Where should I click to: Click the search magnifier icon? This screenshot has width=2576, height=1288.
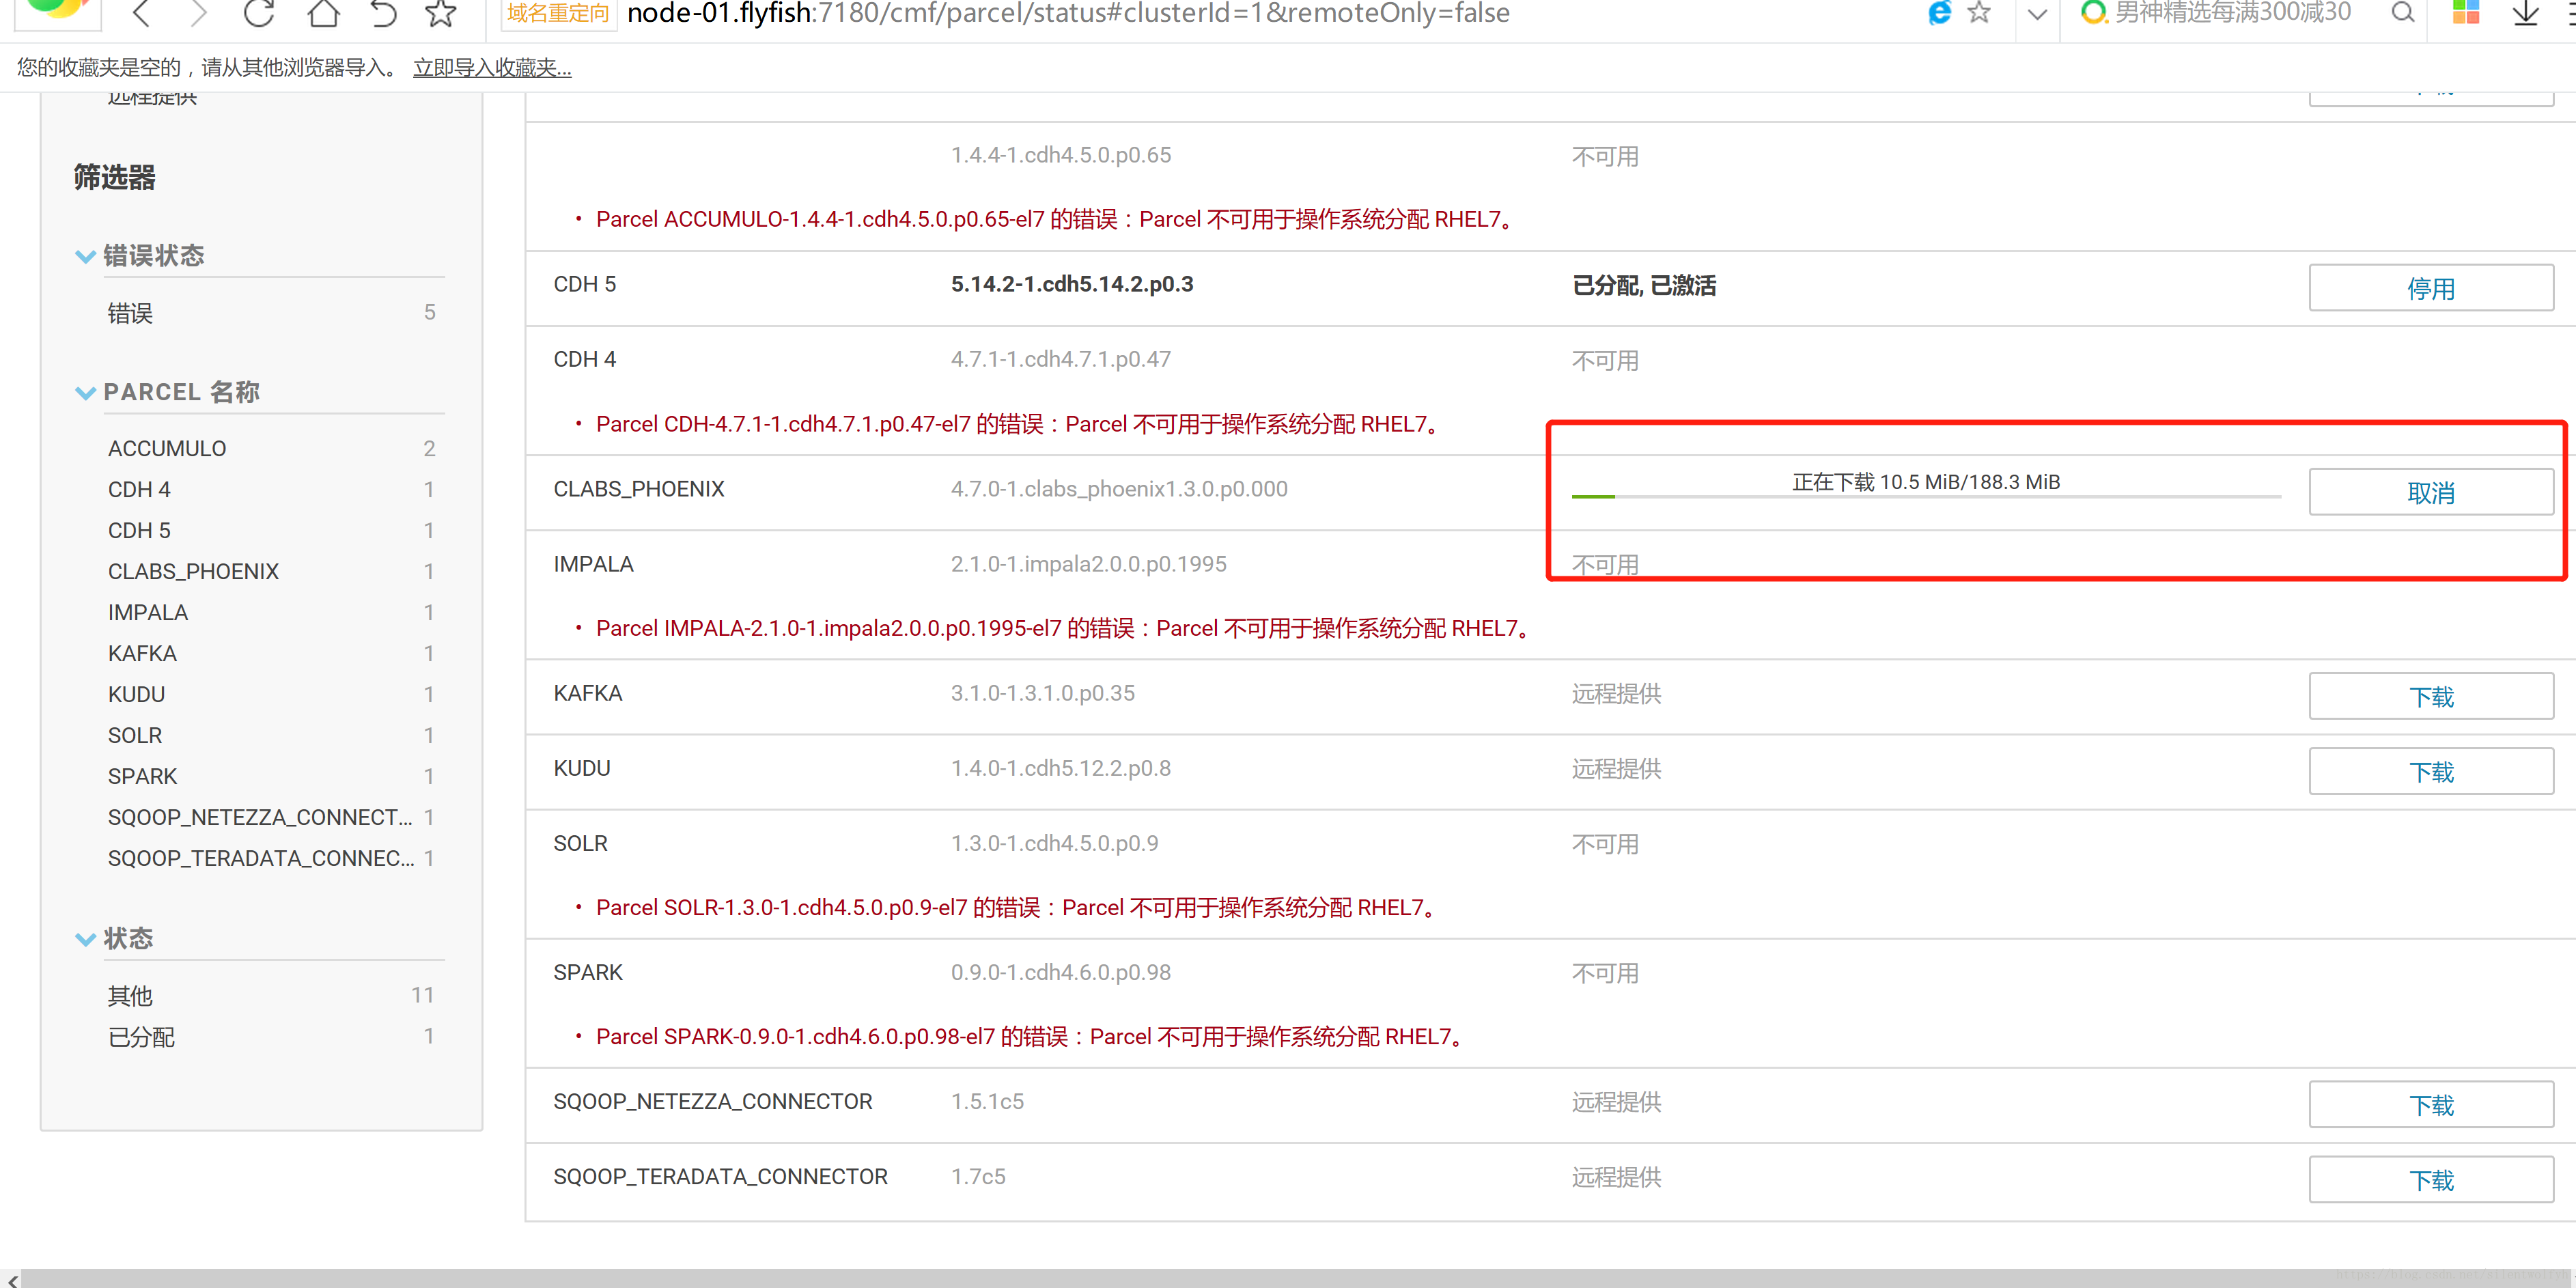tap(2402, 13)
